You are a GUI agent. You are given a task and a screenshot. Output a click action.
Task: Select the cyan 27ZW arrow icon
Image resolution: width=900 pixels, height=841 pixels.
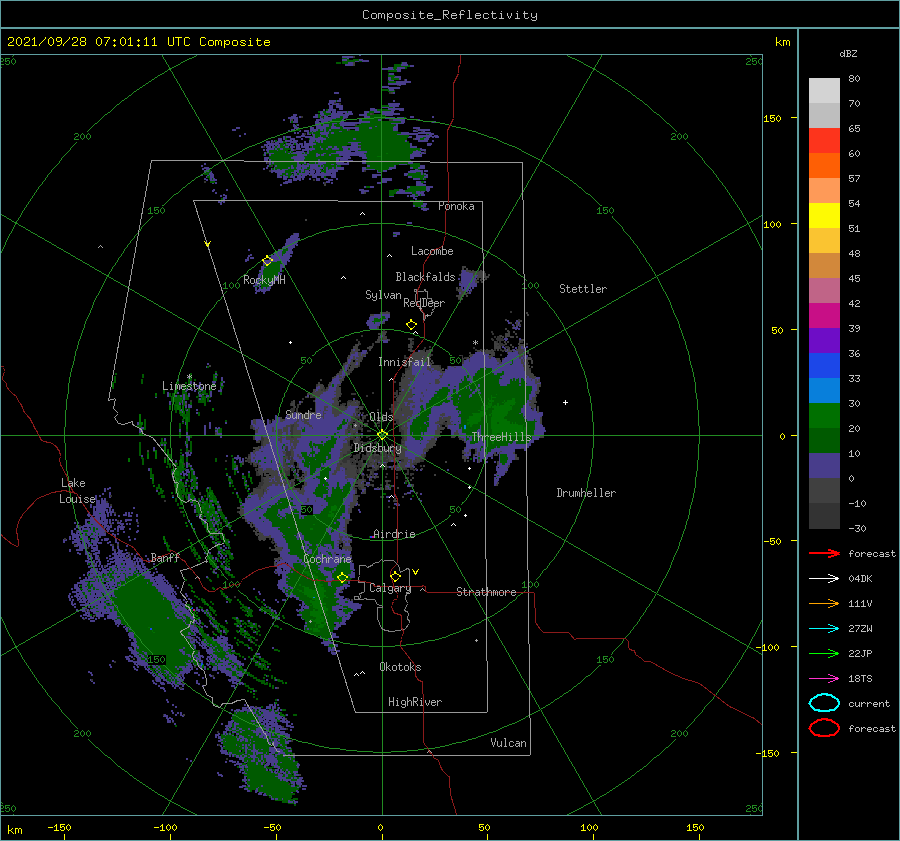pyautogui.click(x=824, y=629)
